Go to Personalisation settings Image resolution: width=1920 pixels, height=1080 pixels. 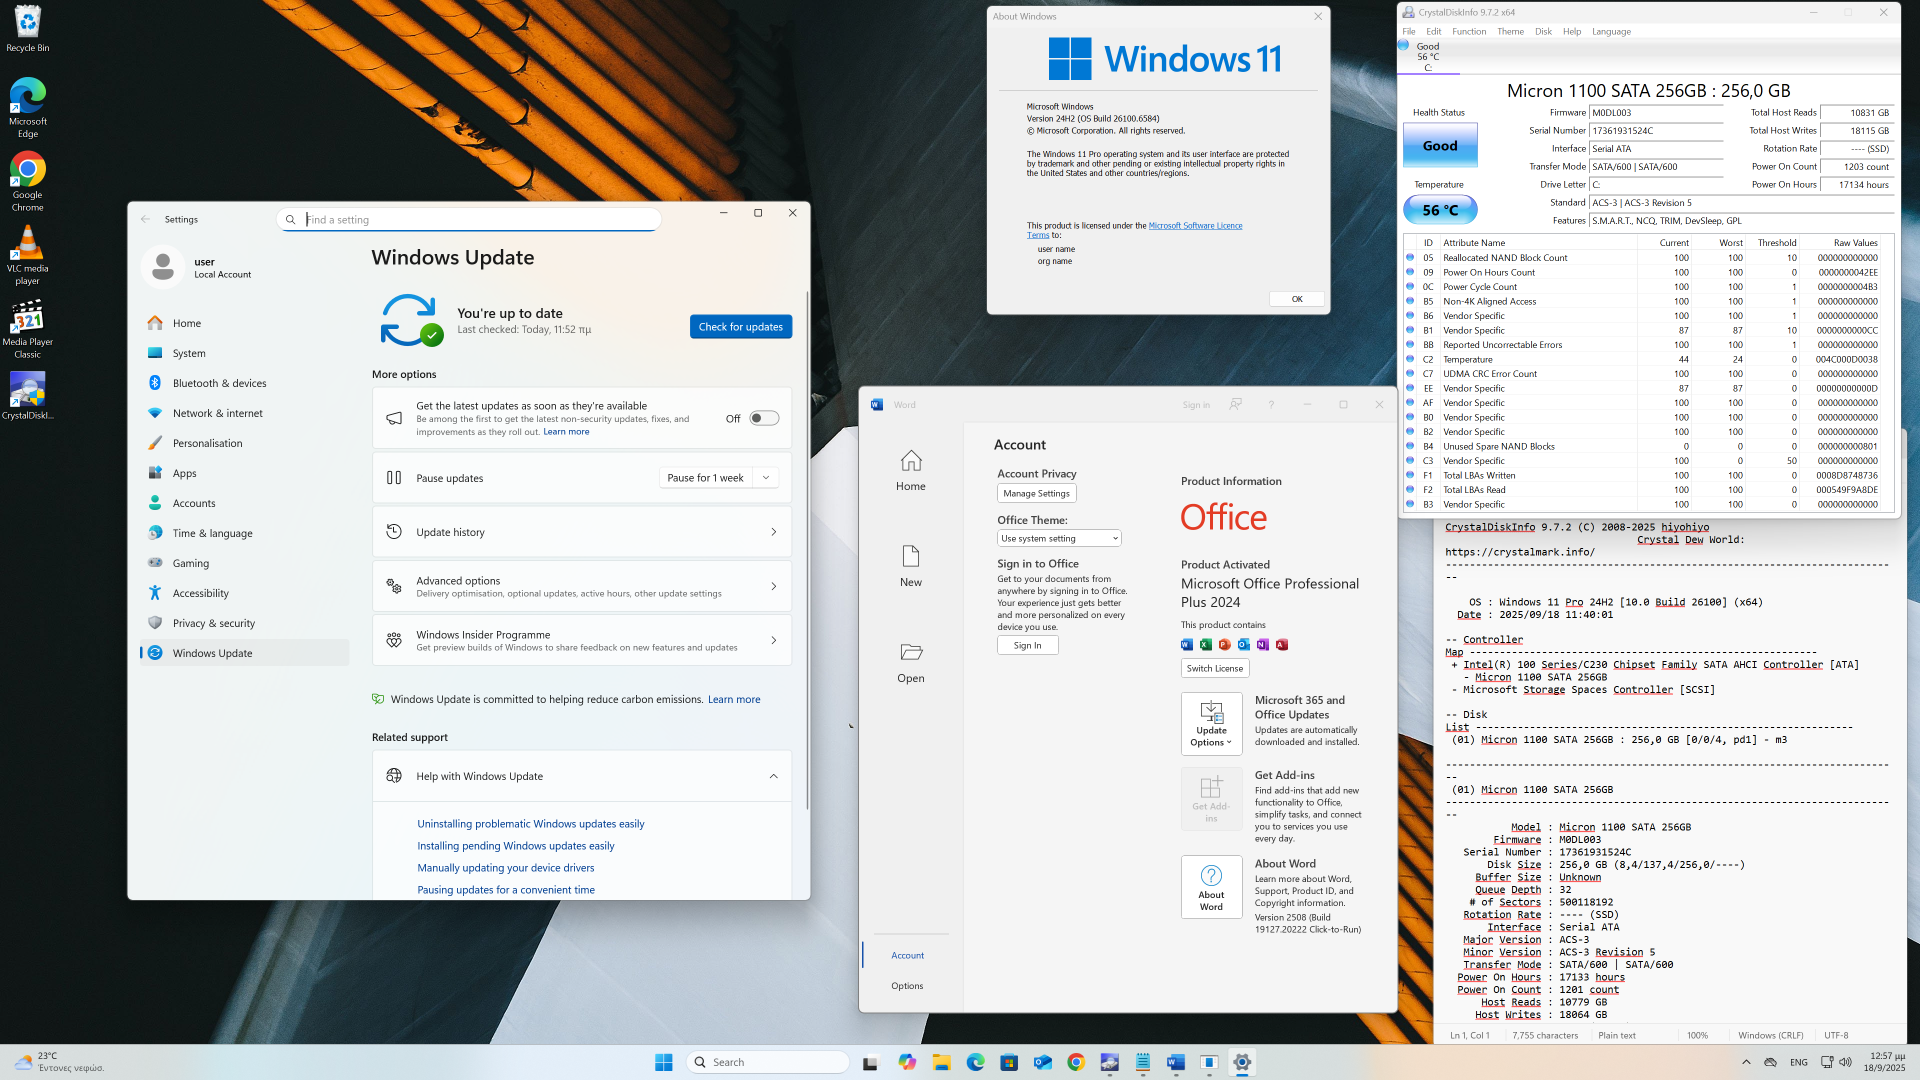click(x=244, y=443)
